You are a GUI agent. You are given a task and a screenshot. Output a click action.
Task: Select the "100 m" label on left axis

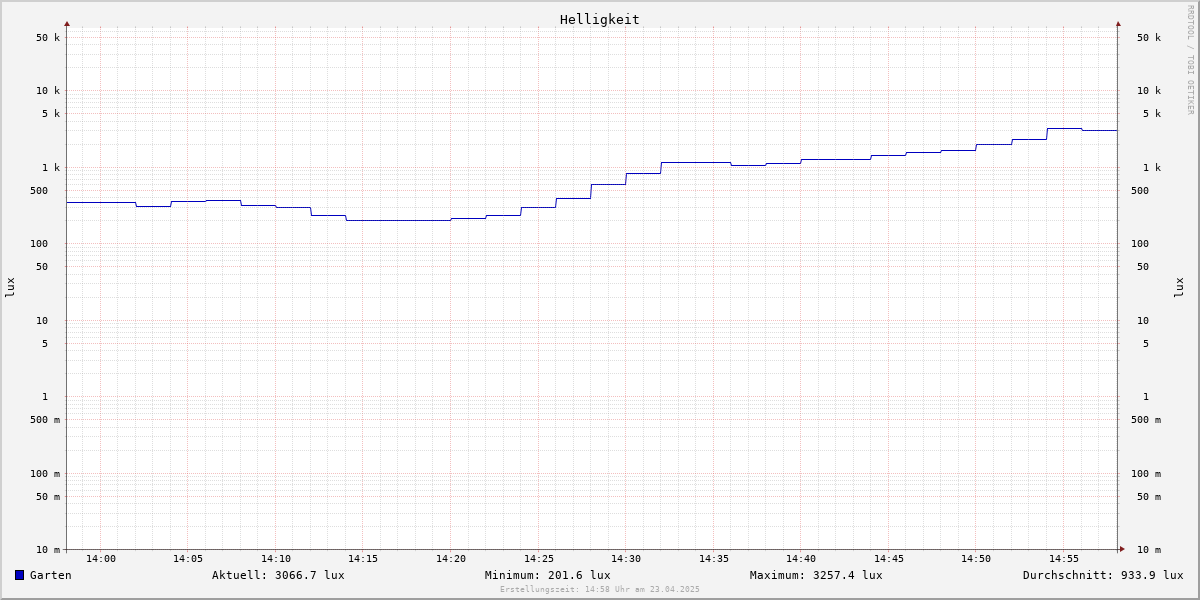45,474
